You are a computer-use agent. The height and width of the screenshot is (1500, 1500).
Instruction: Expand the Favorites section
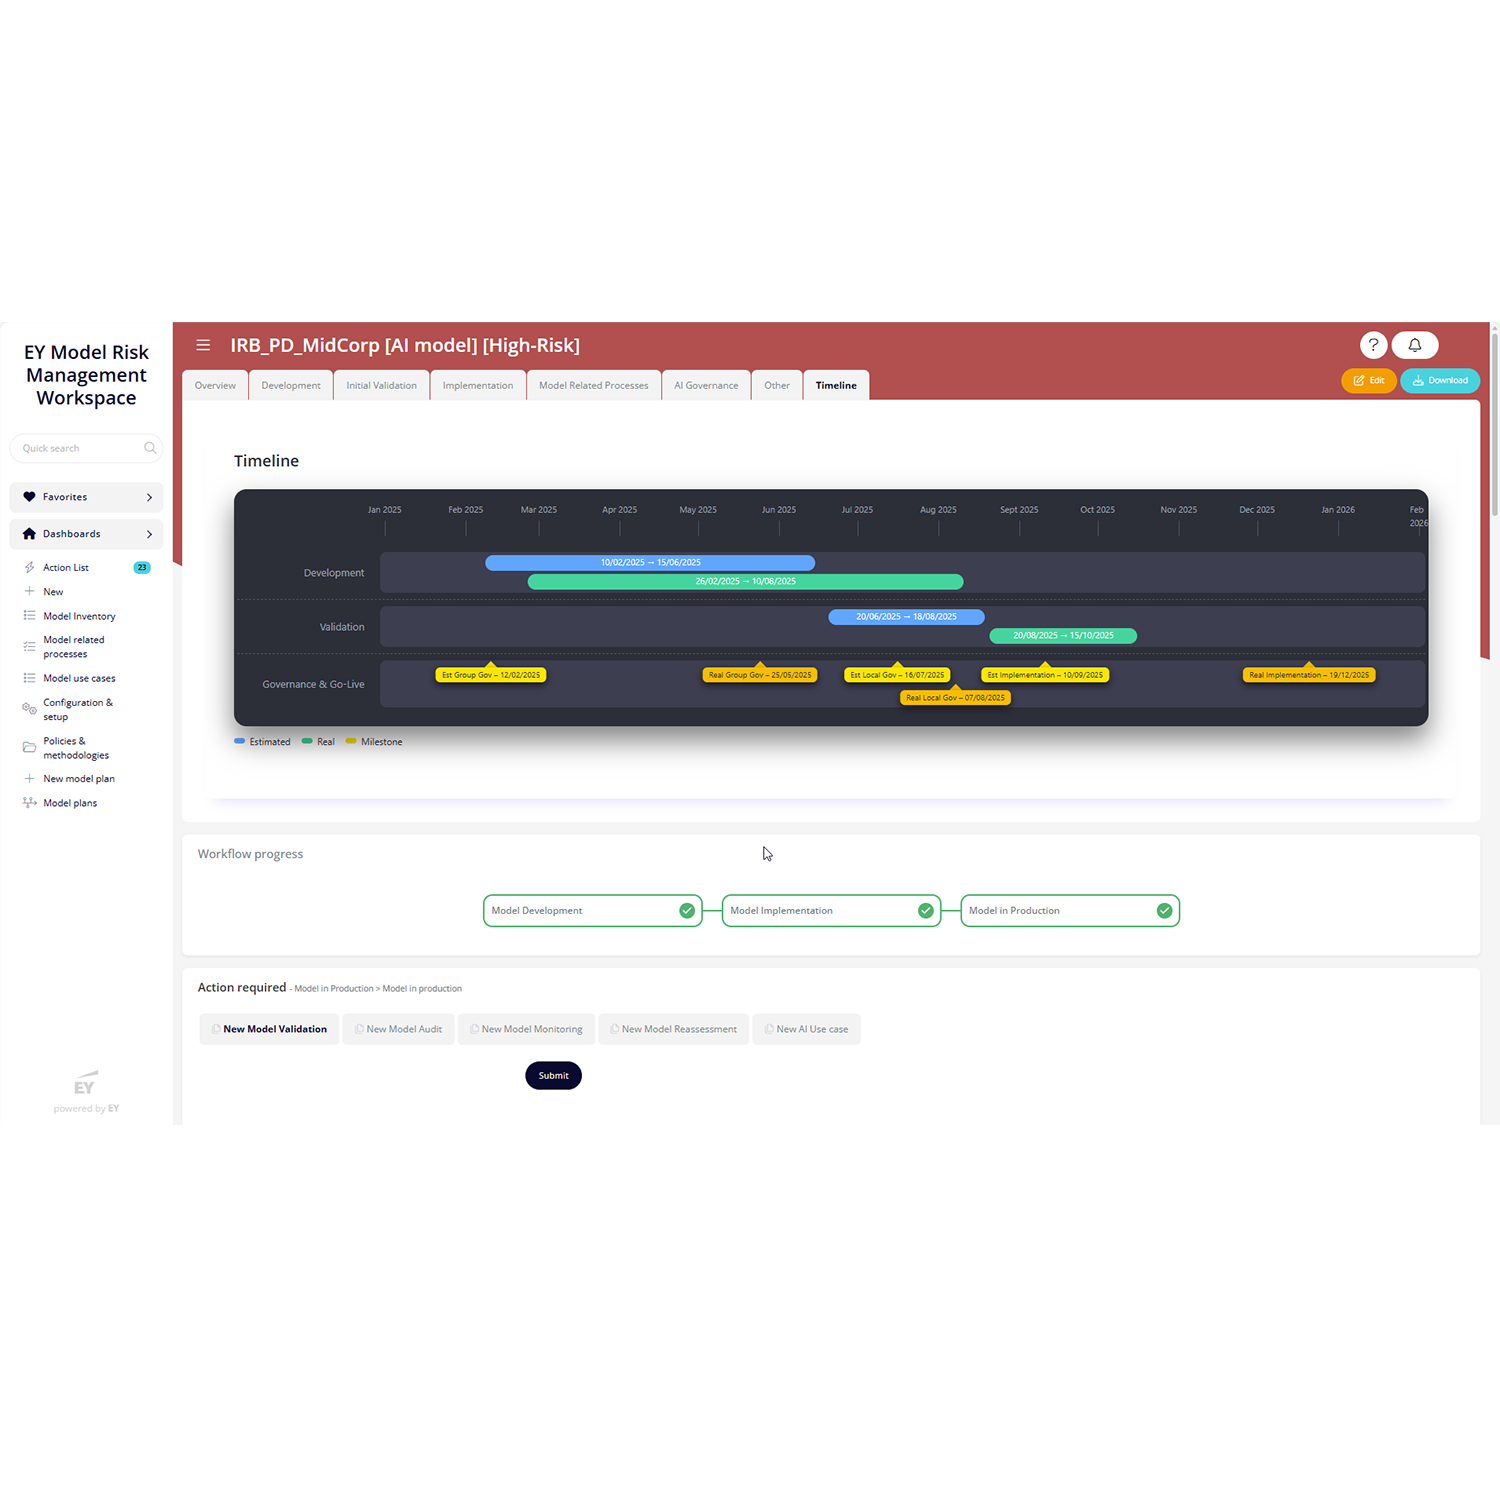pyautogui.click(x=86, y=497)
